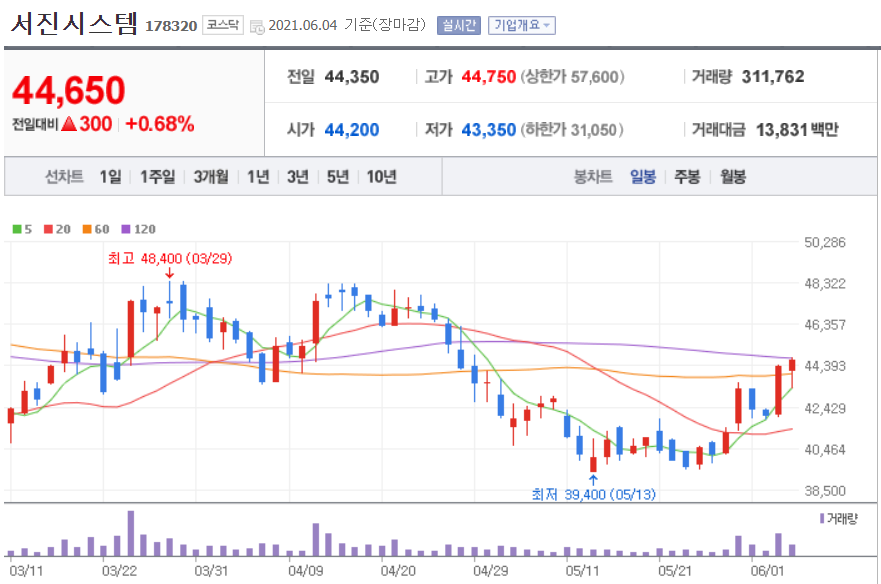
Task: Click the 38,500 price axis label
Action: [x=825, y=491]
